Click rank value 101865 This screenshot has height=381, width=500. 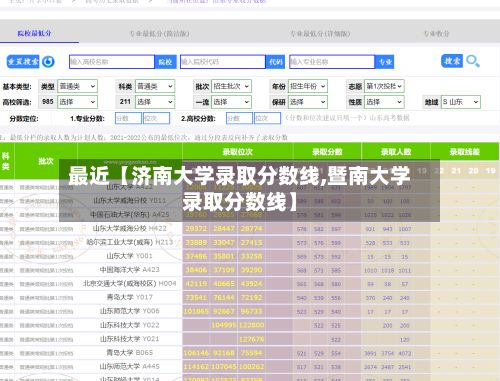point(196,312)
